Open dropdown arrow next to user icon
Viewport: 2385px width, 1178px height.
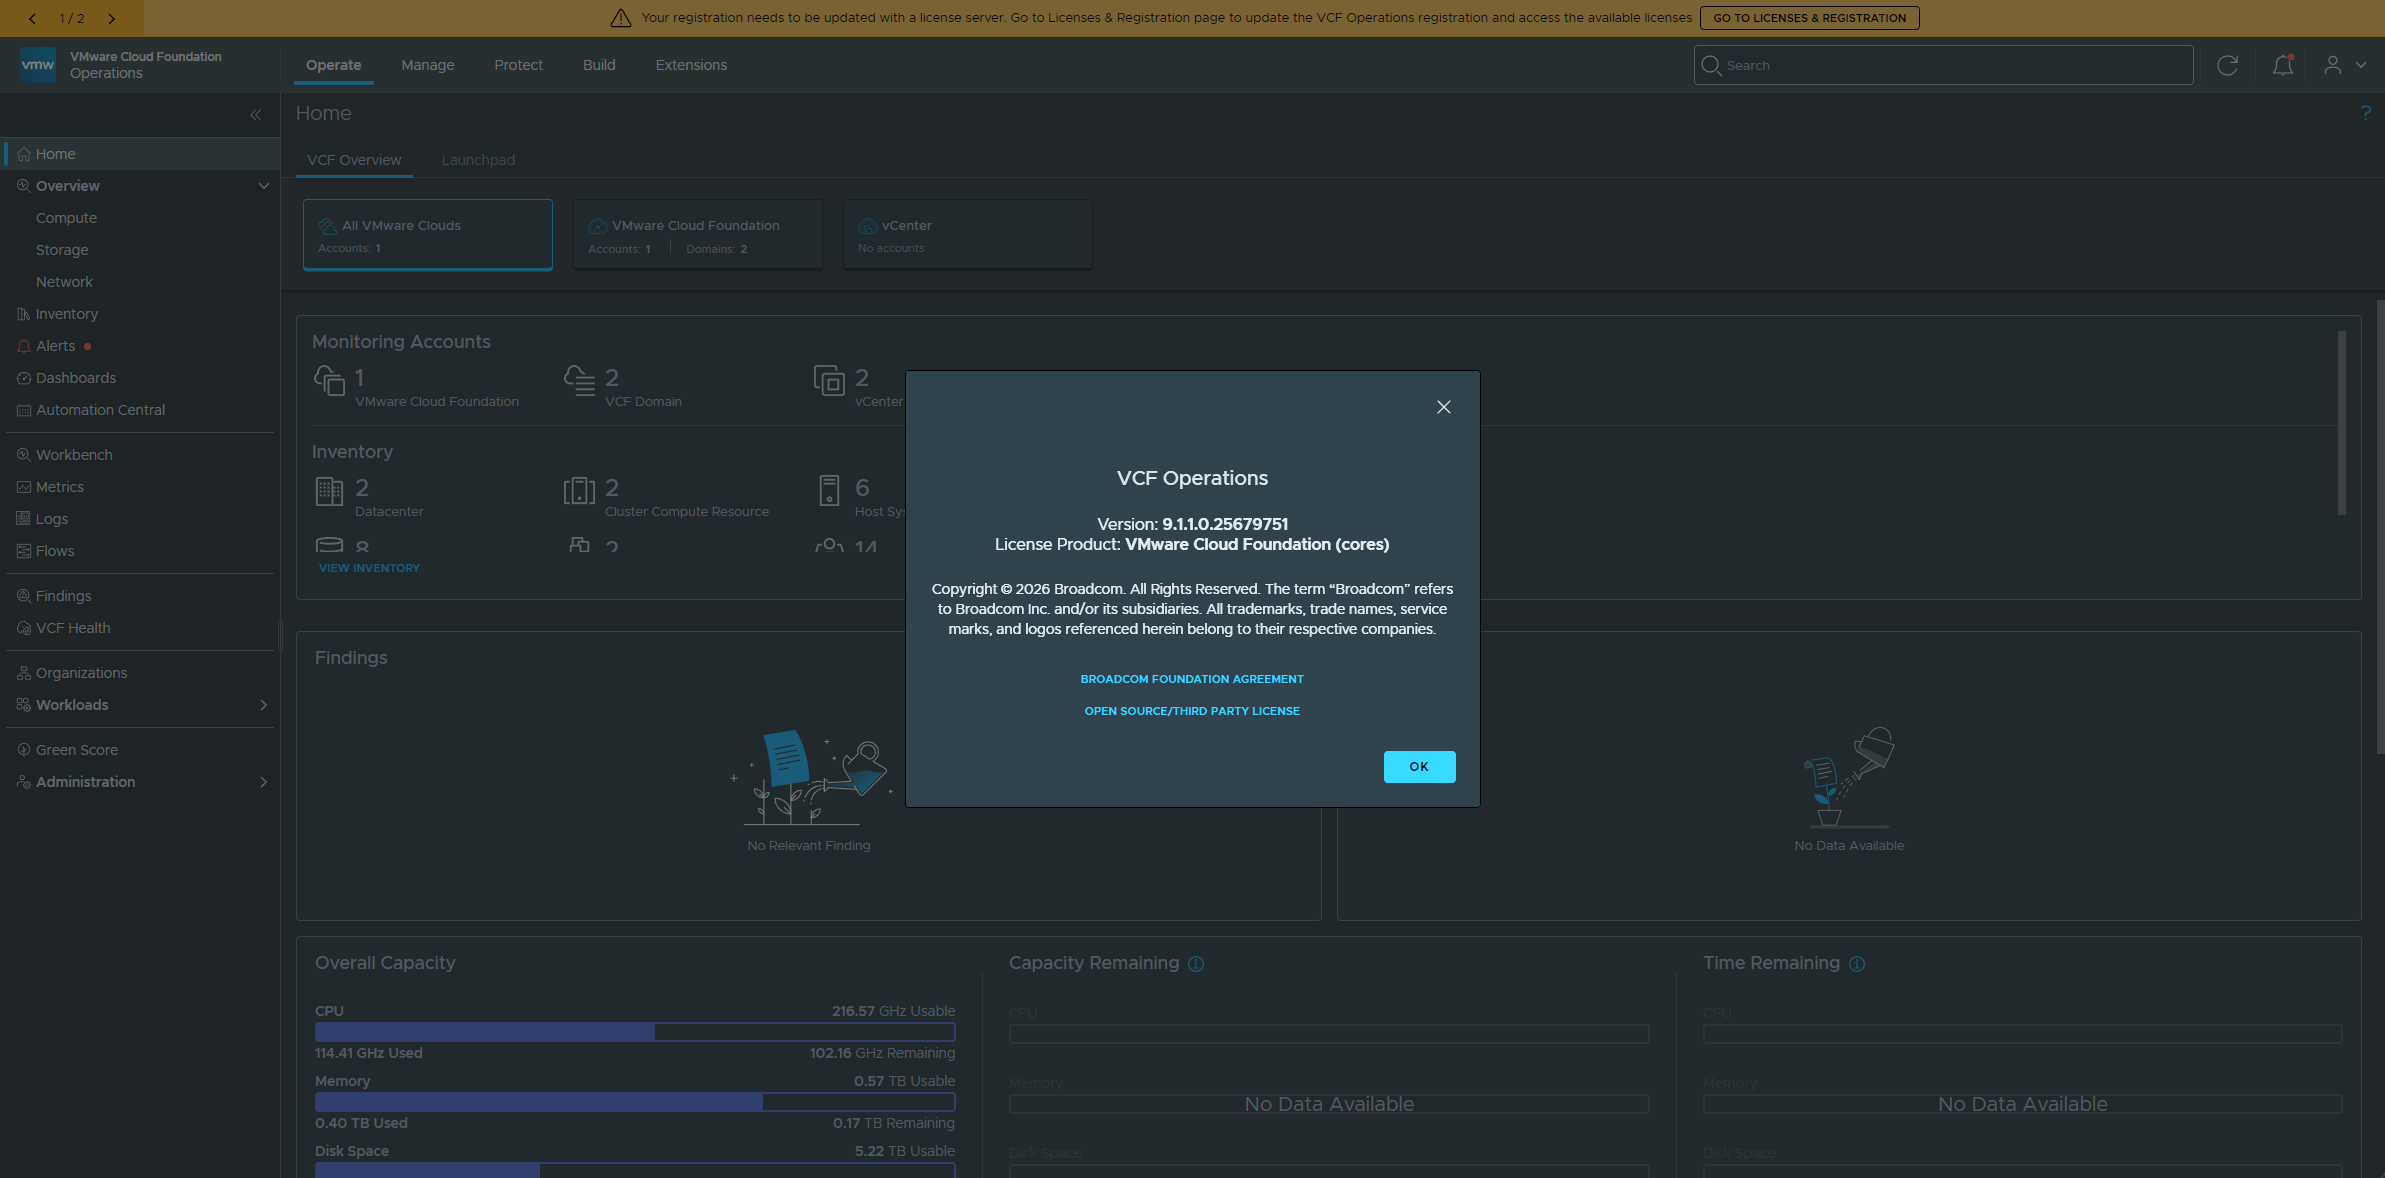point(2361,65)
